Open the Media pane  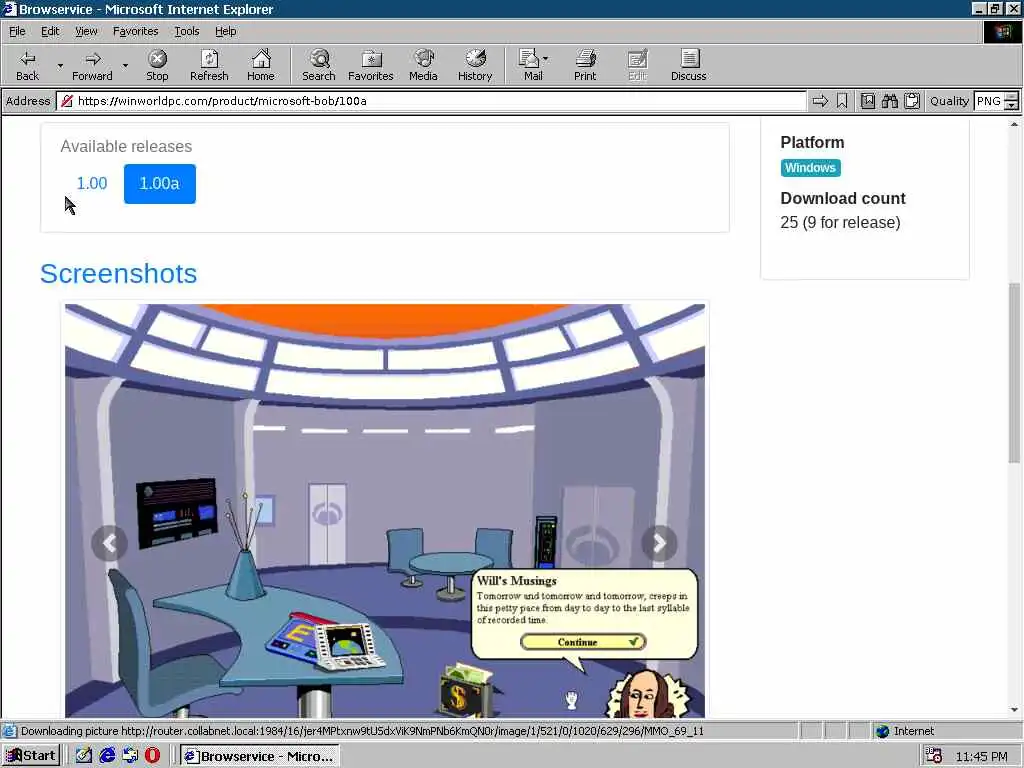[x=423, y=65]
